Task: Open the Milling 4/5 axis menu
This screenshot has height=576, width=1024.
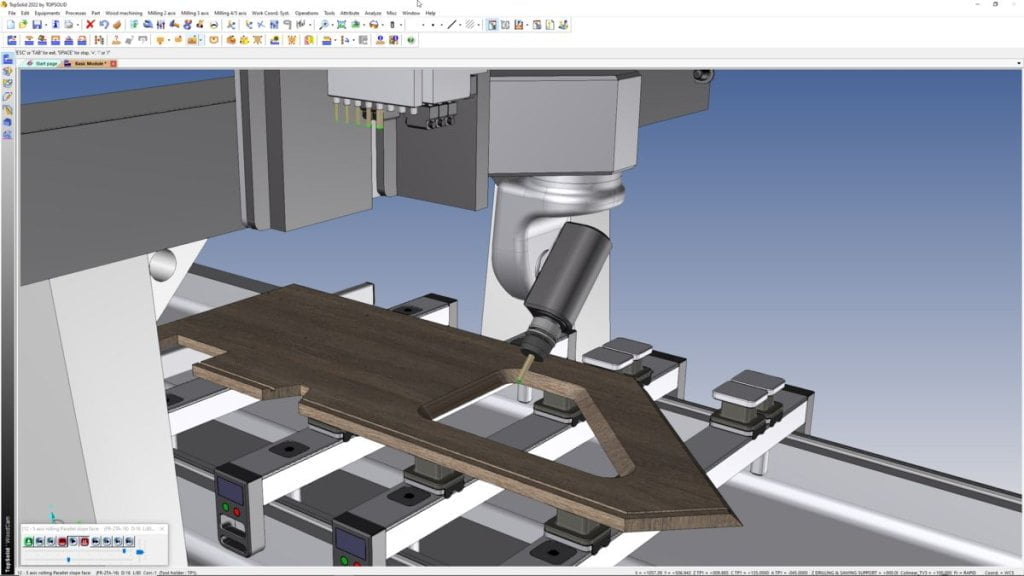Action: click(x=227, y=14)
